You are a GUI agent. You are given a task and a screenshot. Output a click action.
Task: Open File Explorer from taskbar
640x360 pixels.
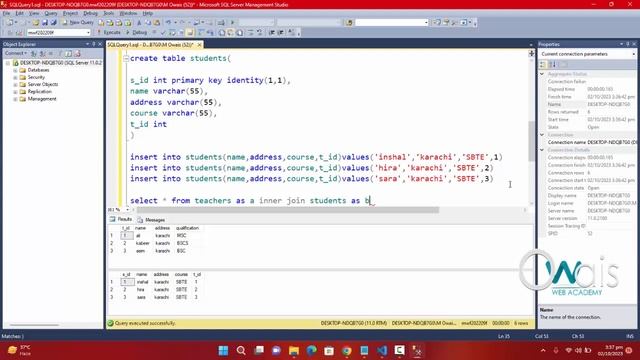[294, 351]
